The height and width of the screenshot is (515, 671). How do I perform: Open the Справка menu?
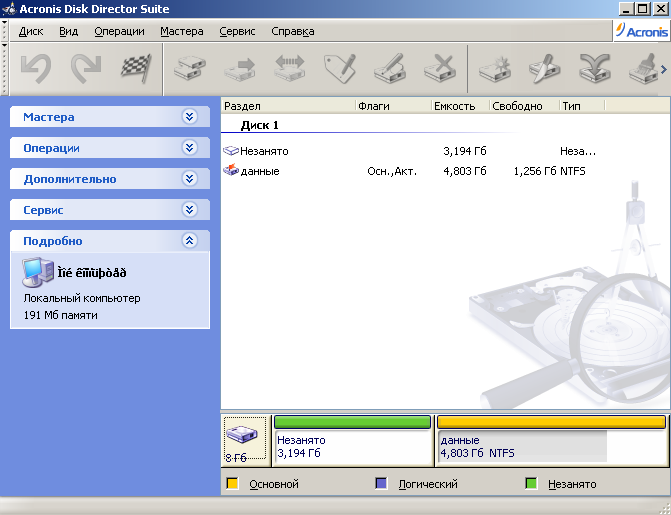click(x=293, y=31)
